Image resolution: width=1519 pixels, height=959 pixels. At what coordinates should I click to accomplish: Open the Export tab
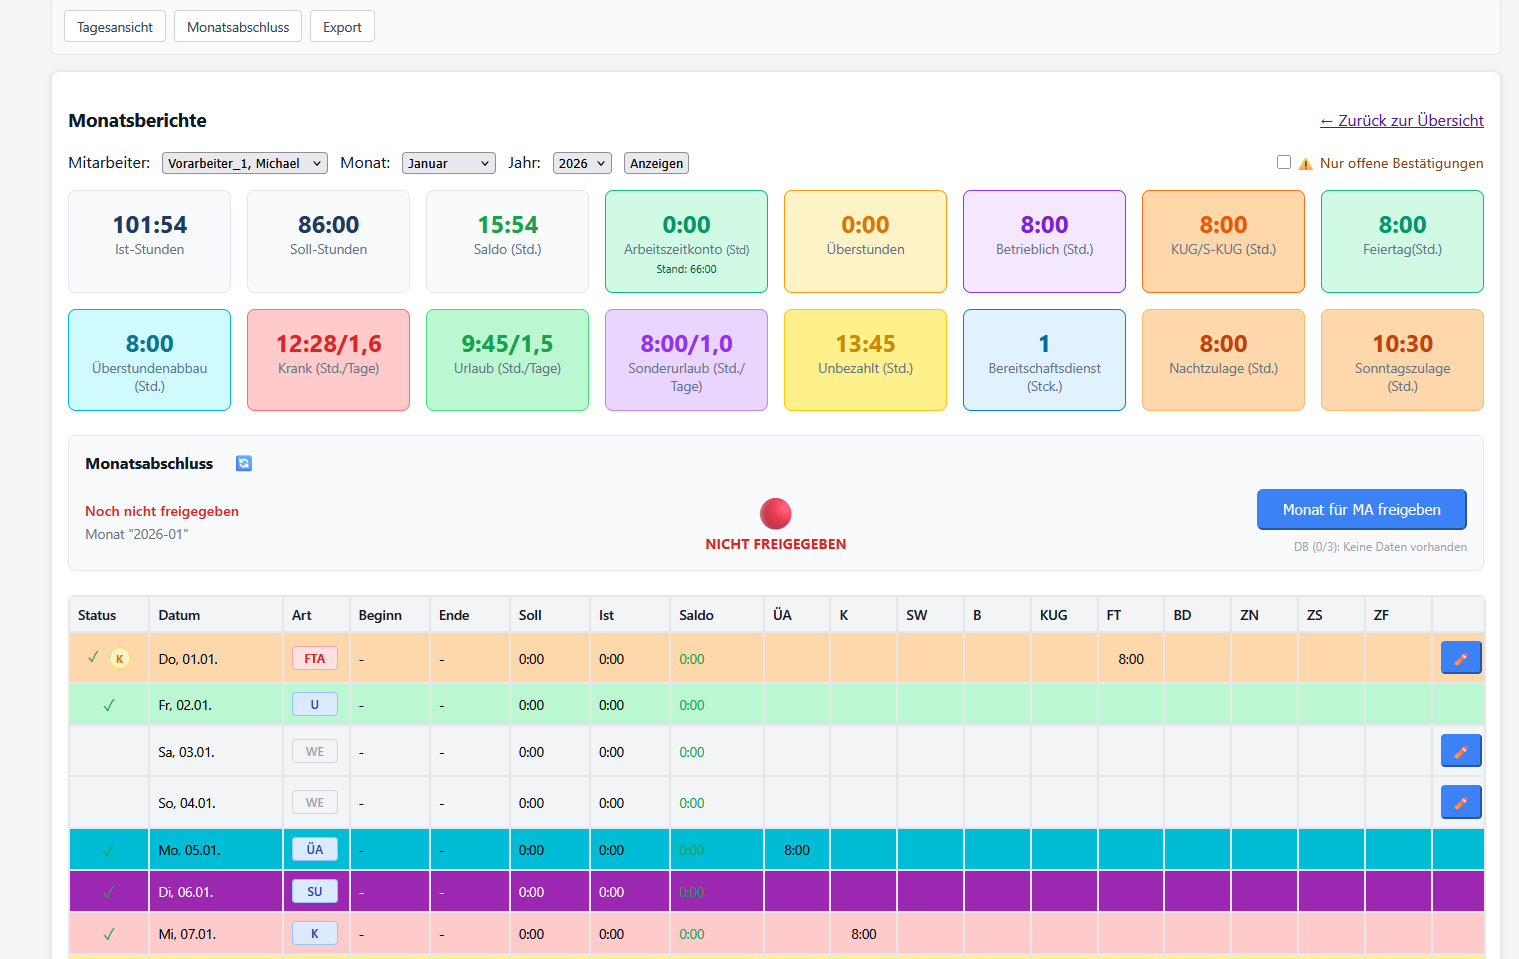click(342, 27)
